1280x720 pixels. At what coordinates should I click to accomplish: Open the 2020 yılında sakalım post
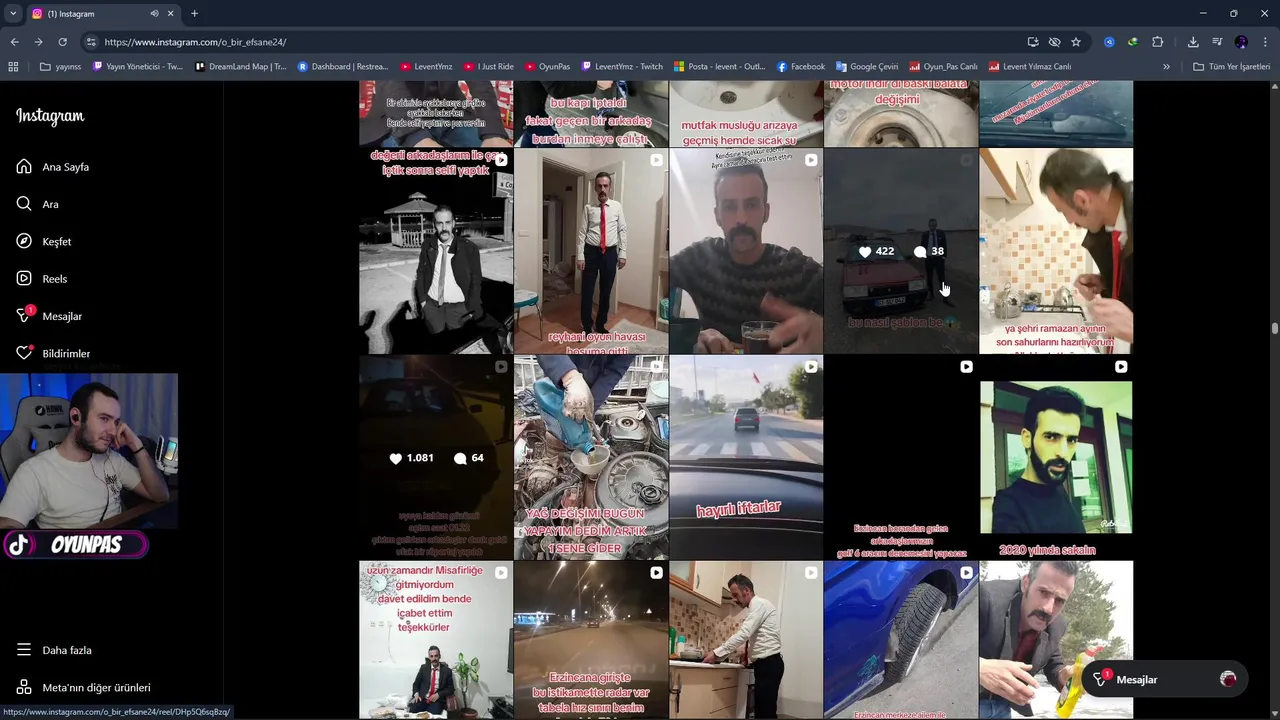tap(1056, 457)
